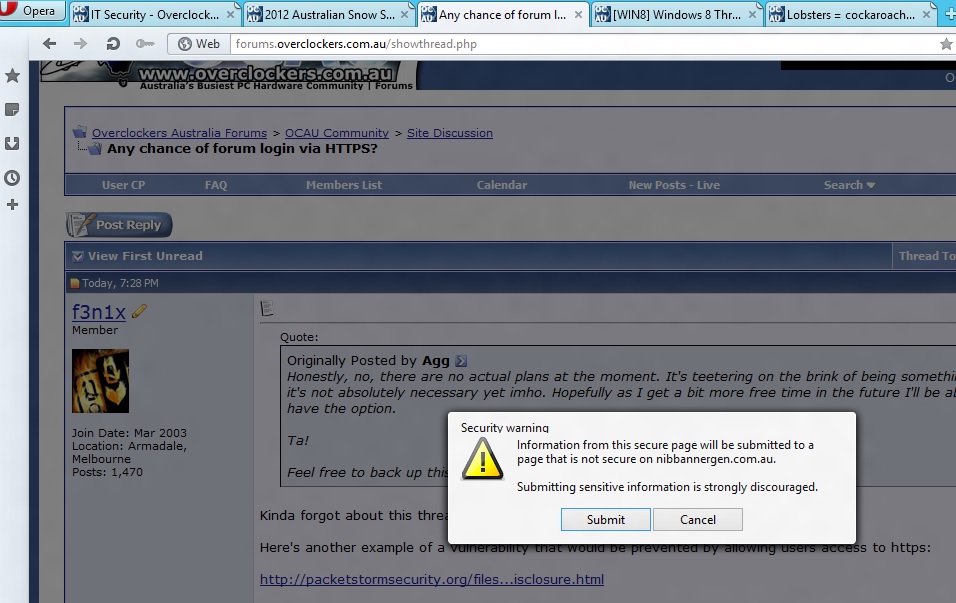Open Calendar in the forum navbar
956x603 pixels.
[x=502, y=185]
